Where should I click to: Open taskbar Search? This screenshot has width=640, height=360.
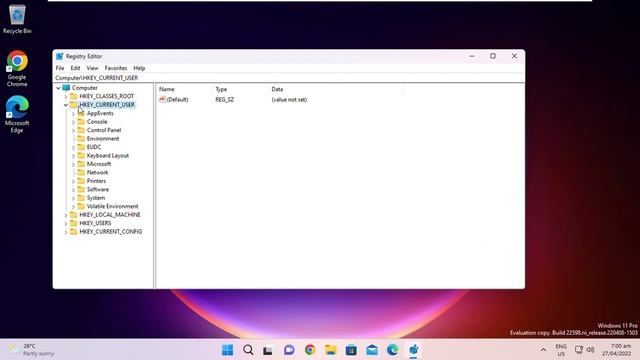click(248, 350)
